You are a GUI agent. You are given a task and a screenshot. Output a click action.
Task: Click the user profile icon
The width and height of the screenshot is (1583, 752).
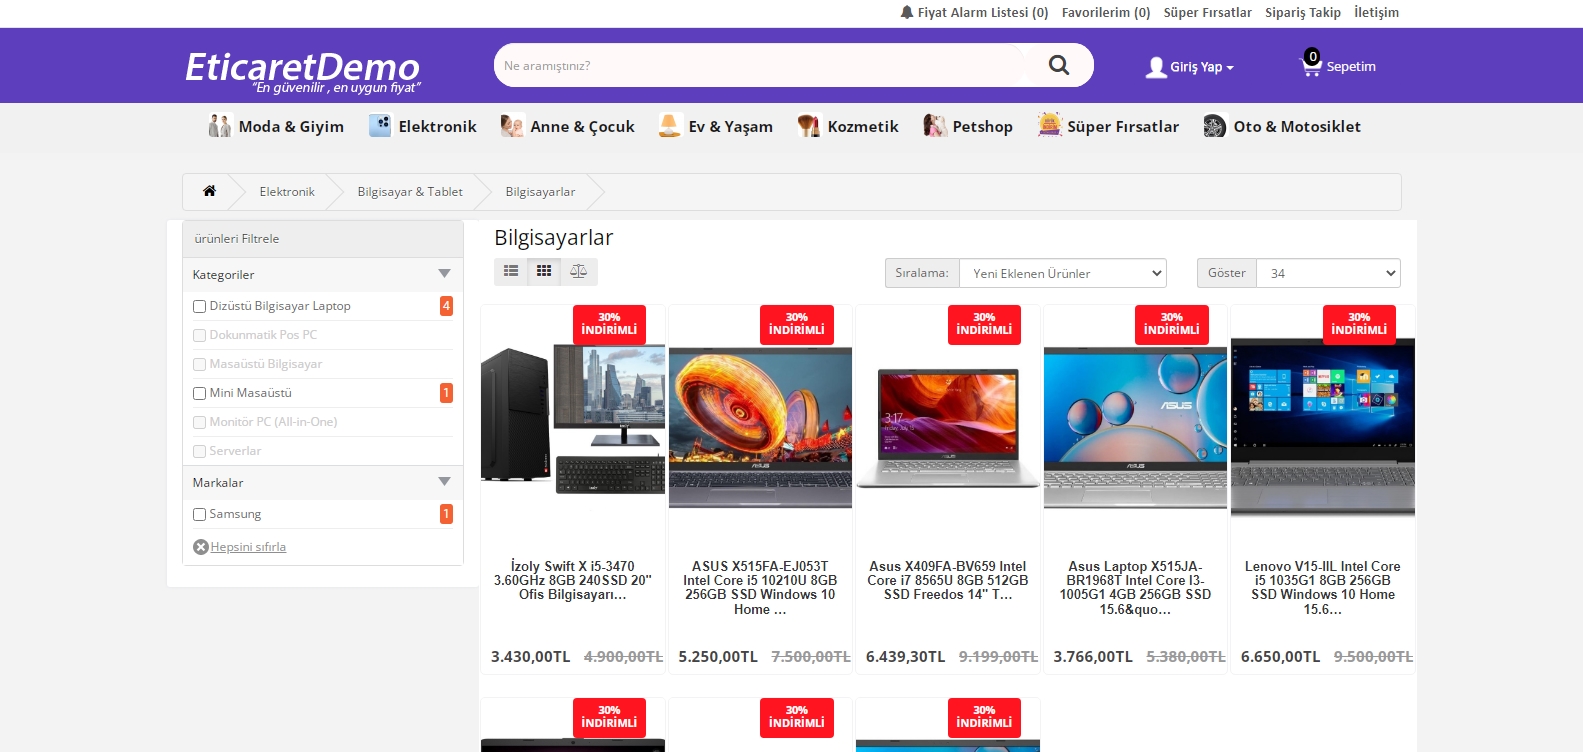click(1156, 67)
